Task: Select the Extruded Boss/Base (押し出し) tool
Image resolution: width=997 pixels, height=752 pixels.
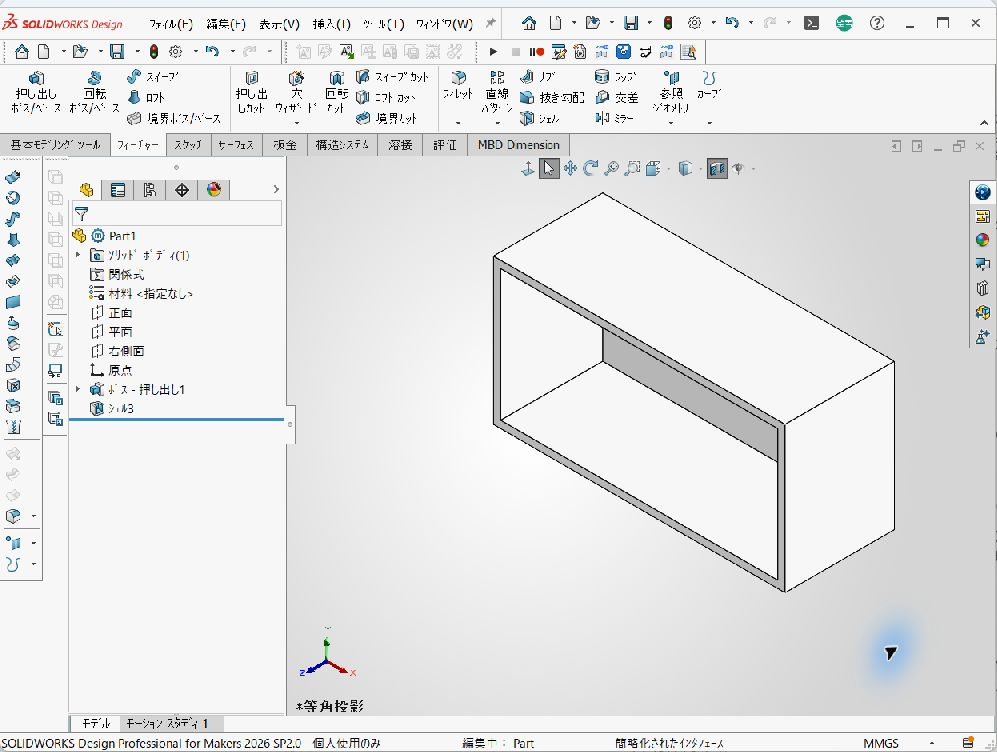Action: point(36,92)
